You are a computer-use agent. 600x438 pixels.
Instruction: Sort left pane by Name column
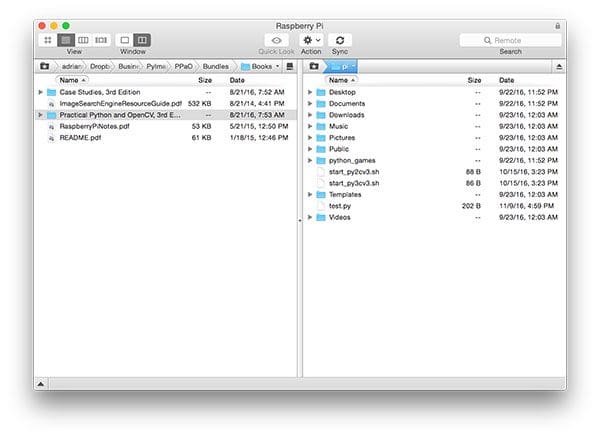coord(72,80)
